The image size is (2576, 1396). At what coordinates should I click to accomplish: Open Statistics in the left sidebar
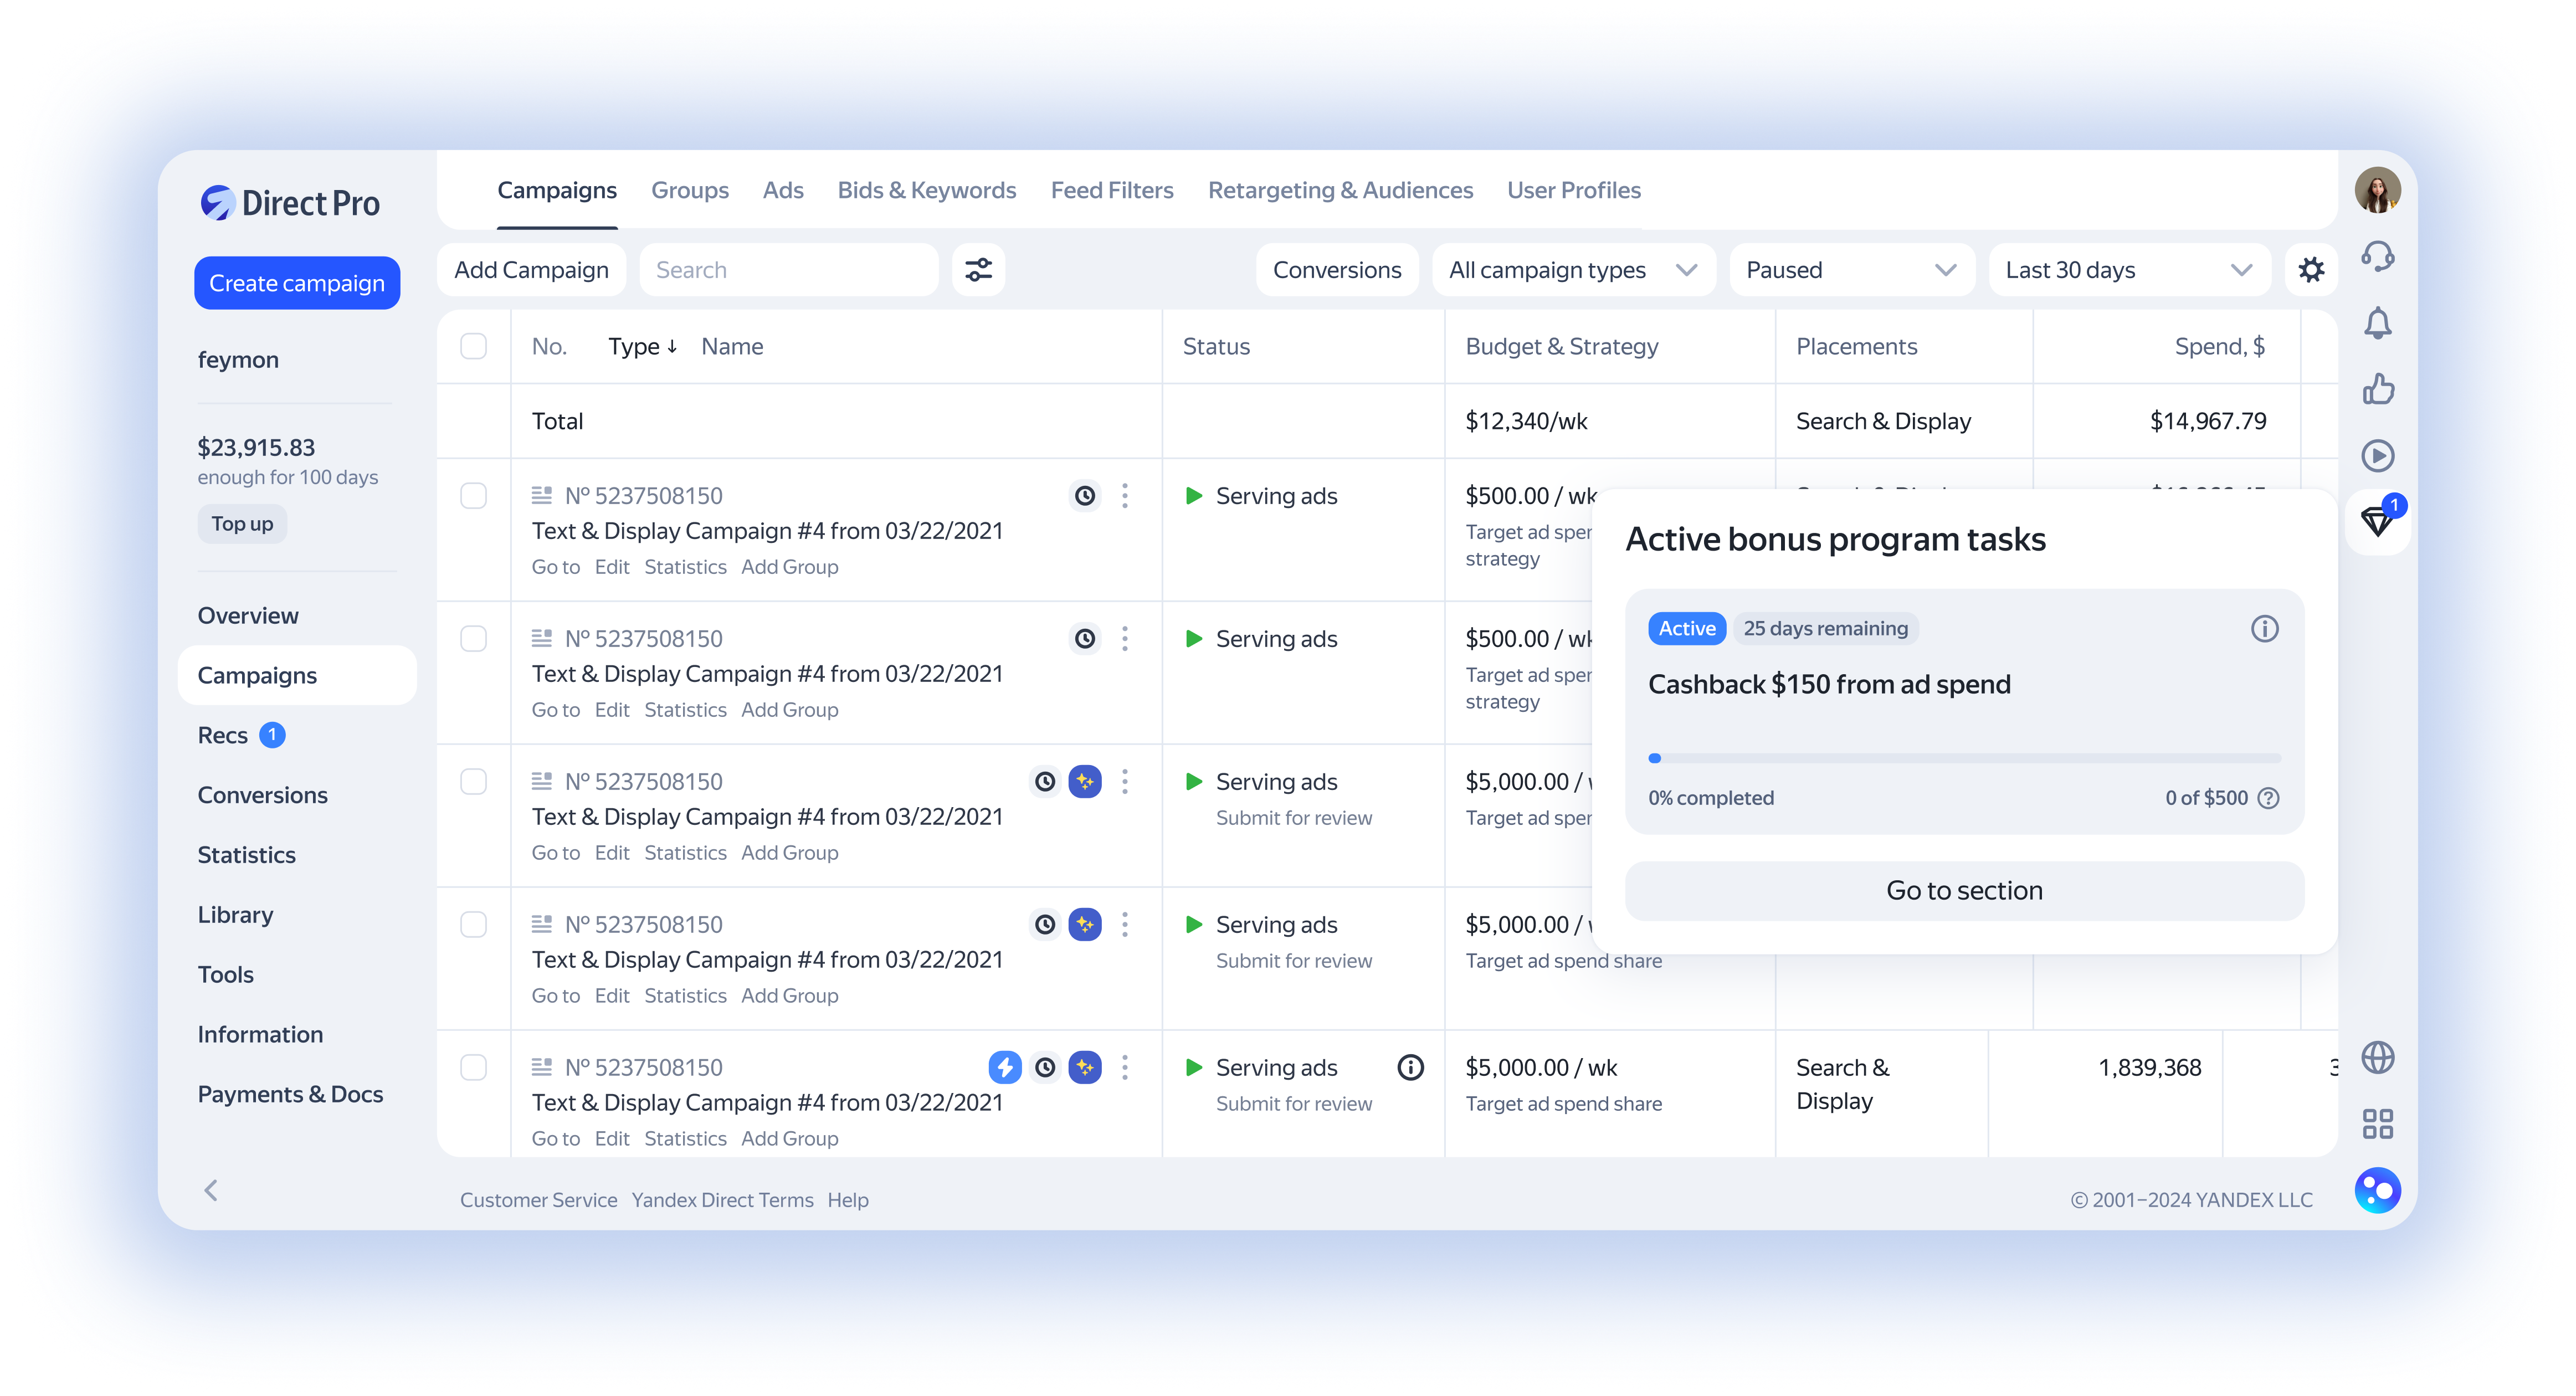246,855
